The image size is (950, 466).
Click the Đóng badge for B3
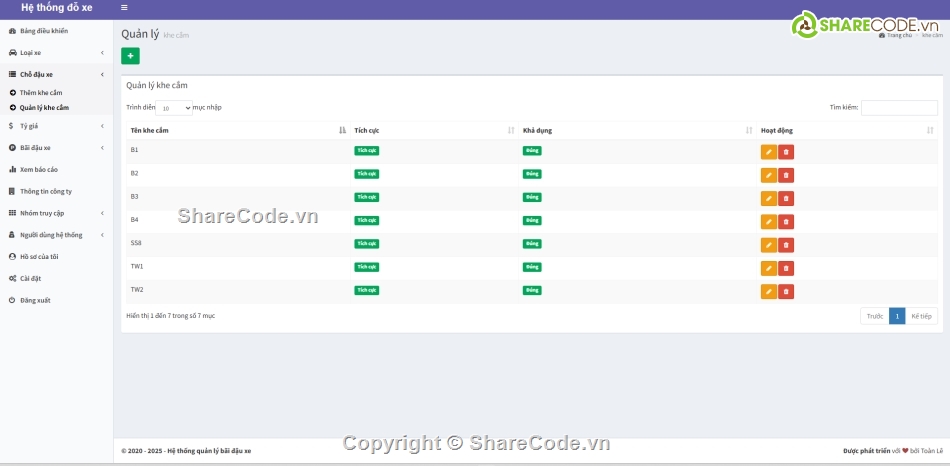532,197
